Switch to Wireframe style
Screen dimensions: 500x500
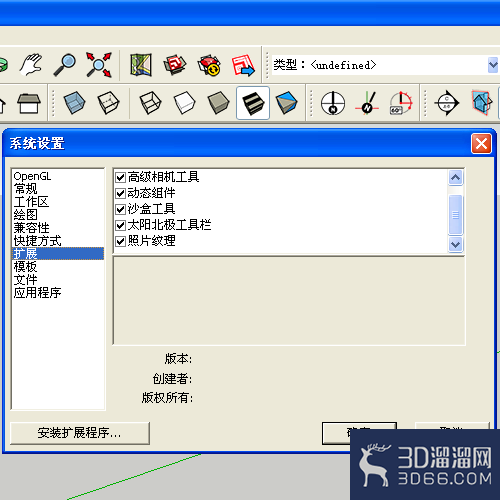click(x=150, y=103)
